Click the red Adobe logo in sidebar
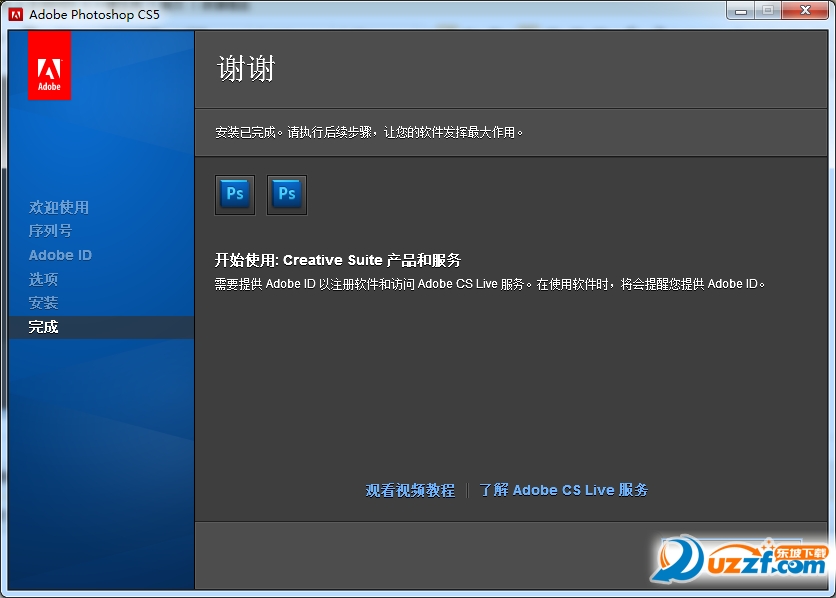The width and height of the screenshot is (836, 598). [49, 65]
